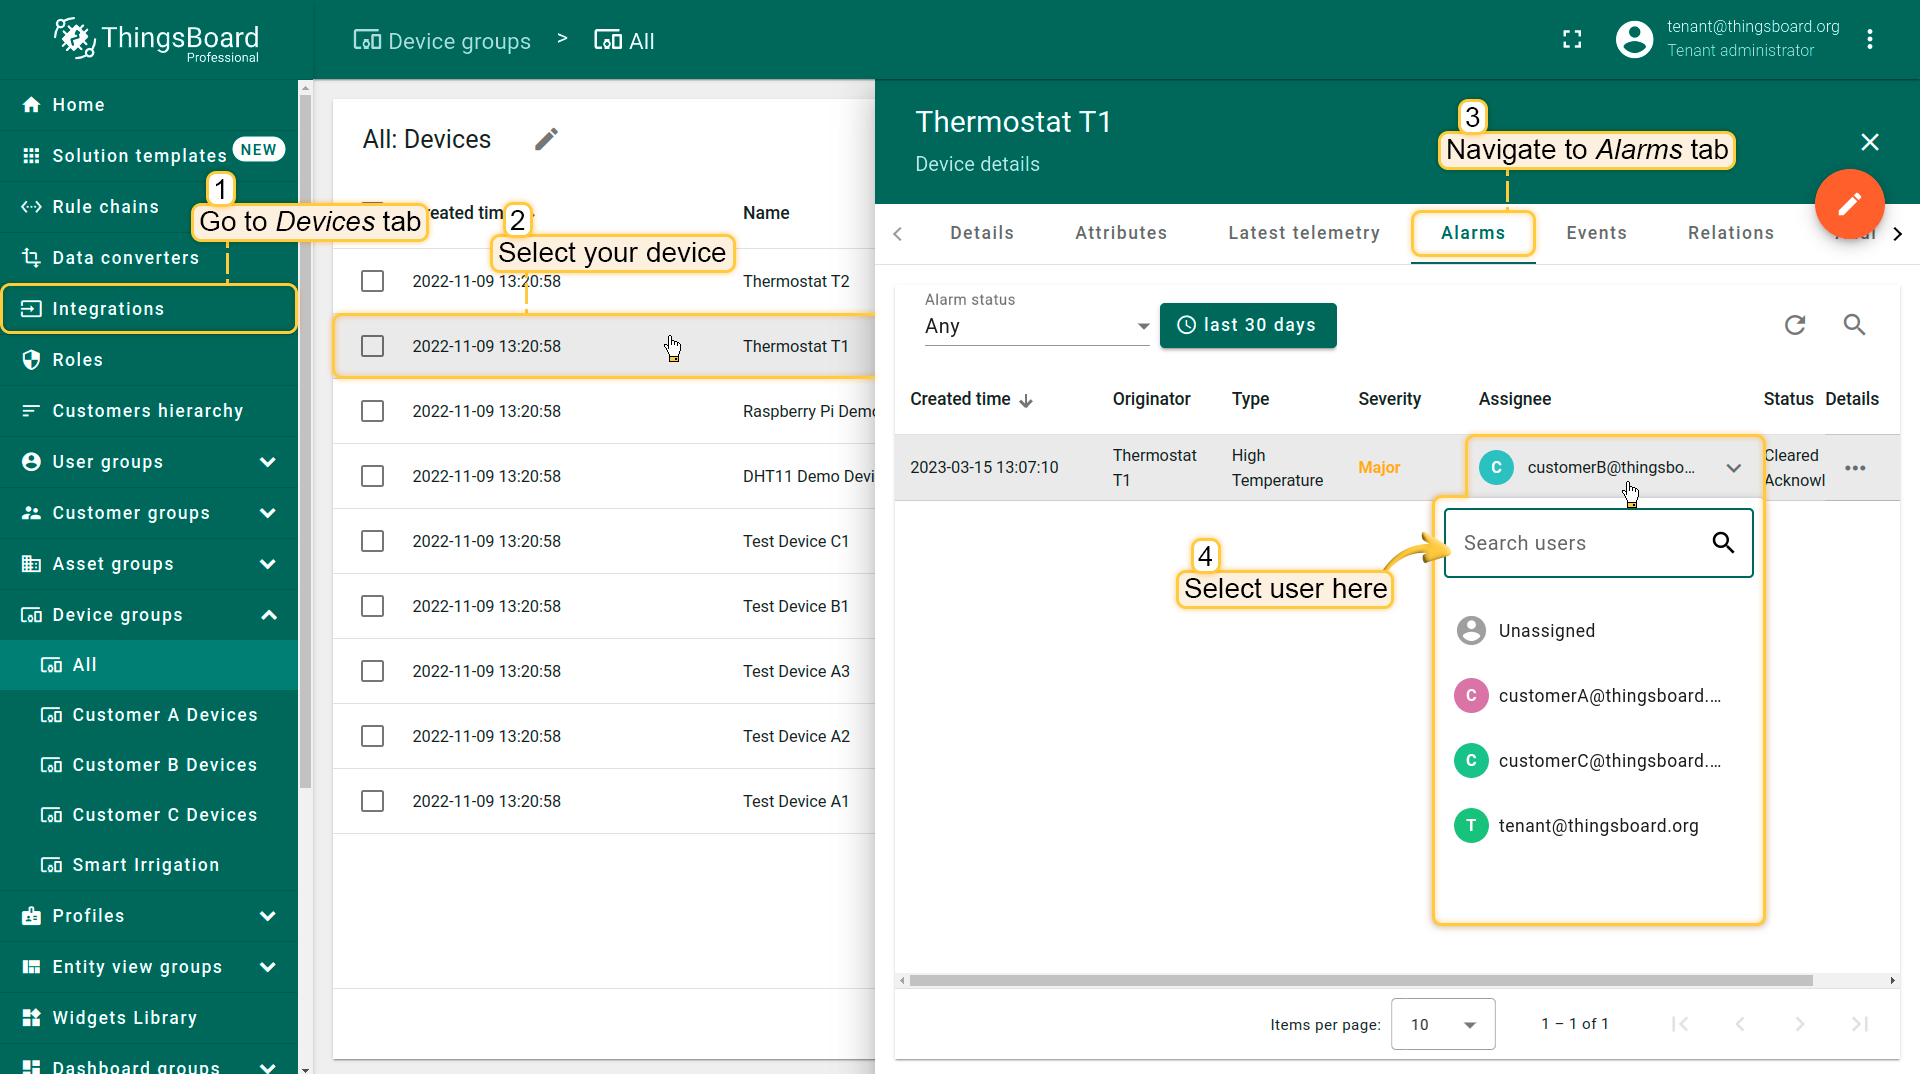Check the Raspberry Pi Demo row checkbox
The width and height of the screenshot is (1920, 1074).
point(372,411)
